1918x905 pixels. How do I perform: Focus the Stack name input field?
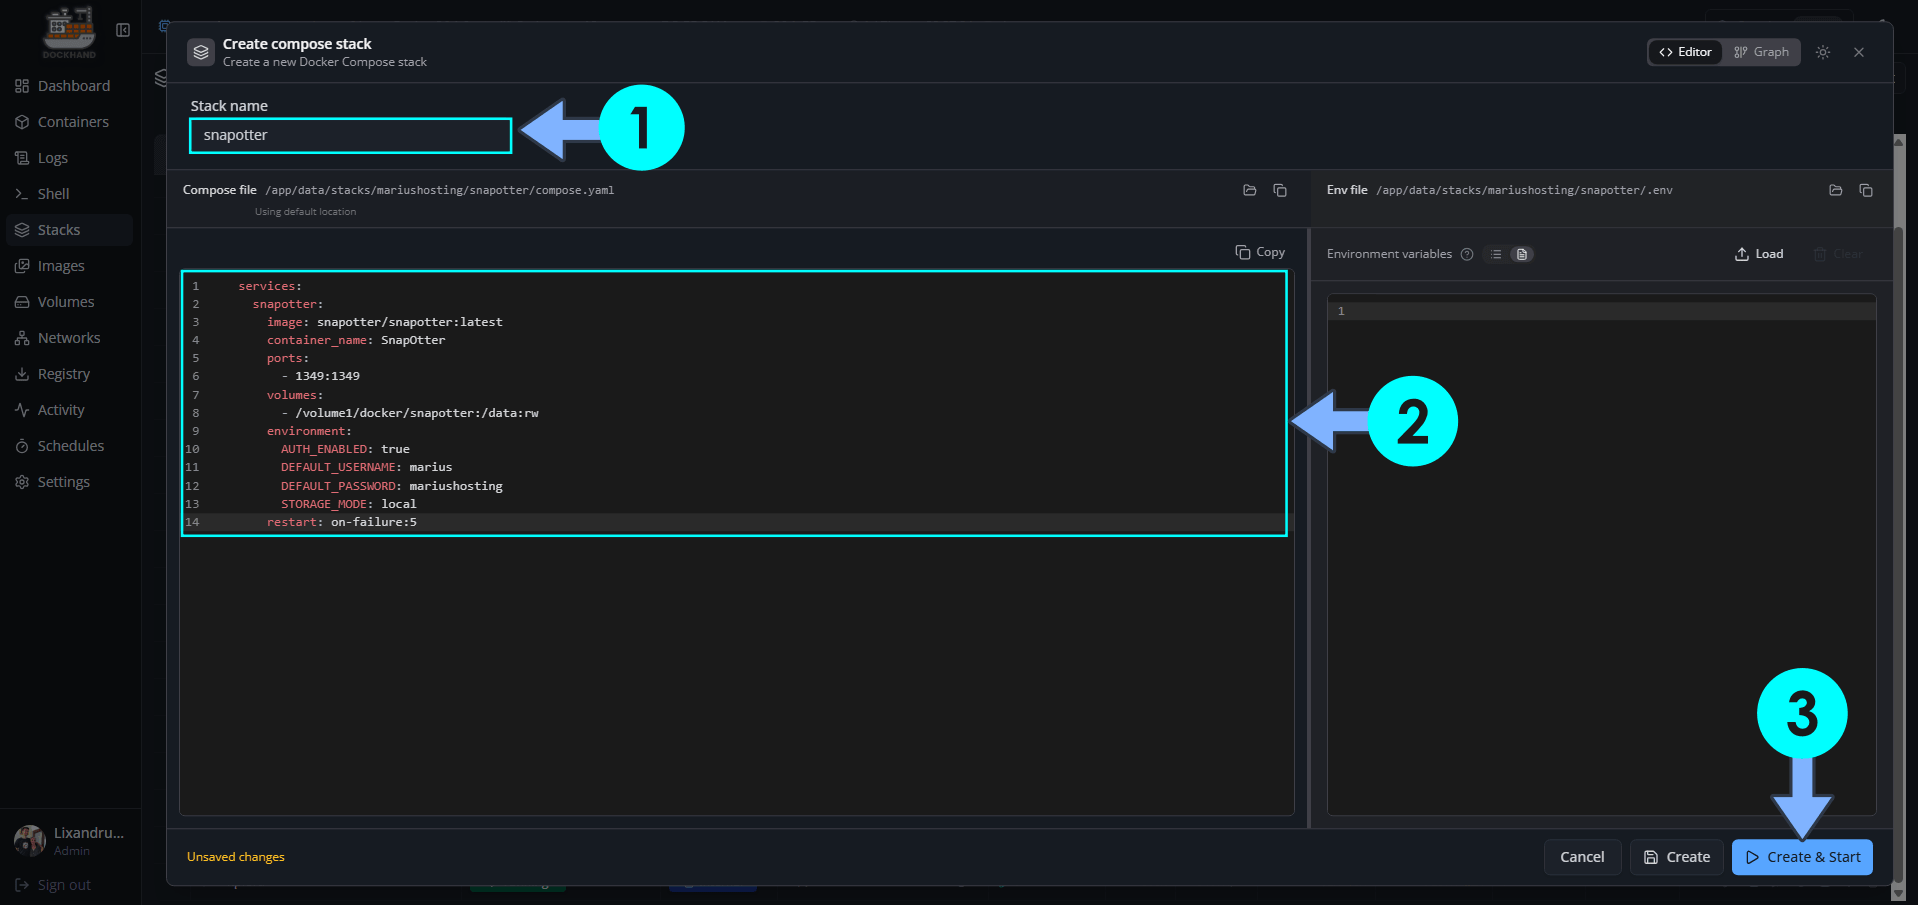click(x=350, y=136)
